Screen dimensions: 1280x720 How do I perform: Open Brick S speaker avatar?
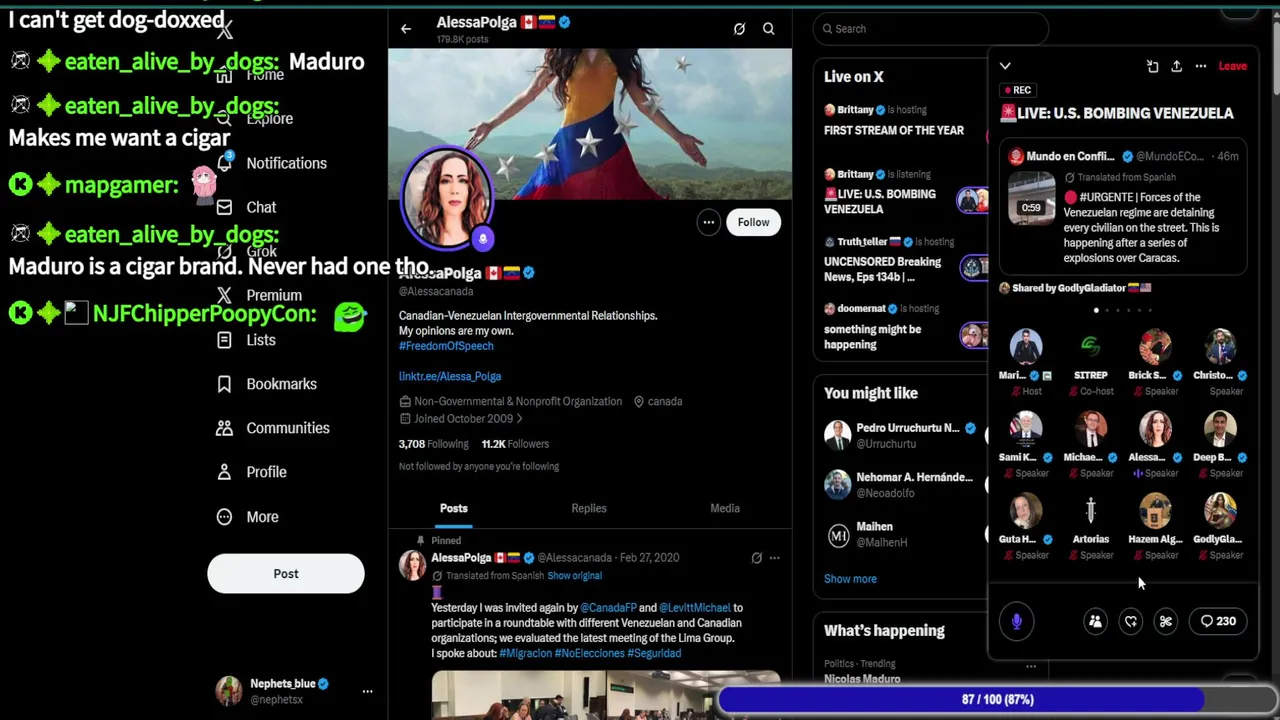pos(1155,347)
